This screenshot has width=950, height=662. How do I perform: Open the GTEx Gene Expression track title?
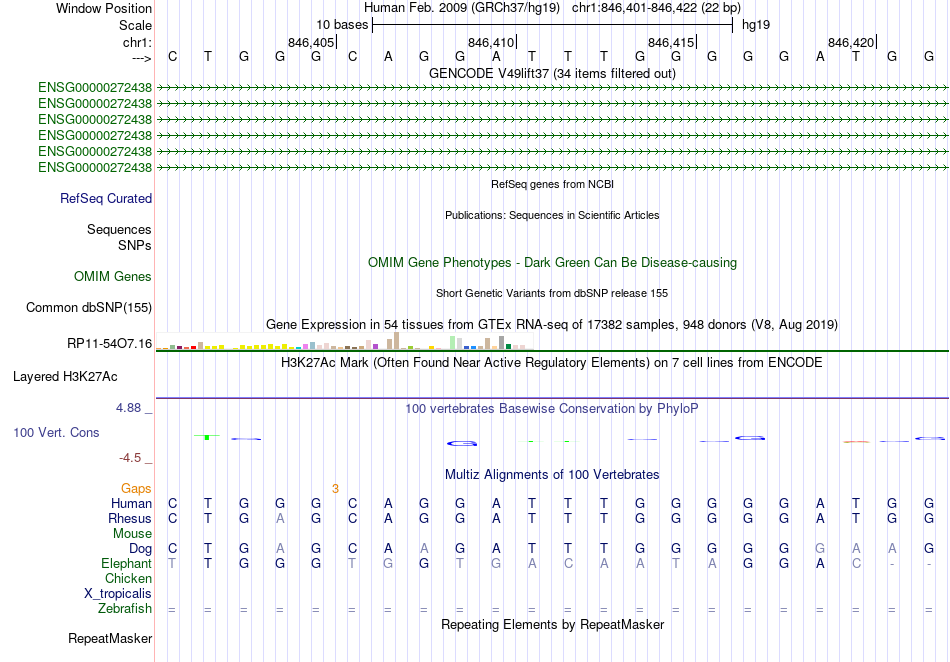point(552,325)
